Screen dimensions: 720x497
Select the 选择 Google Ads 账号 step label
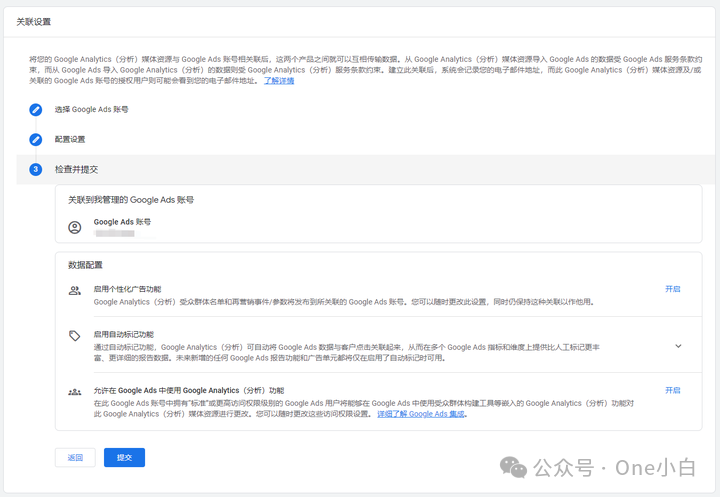91,110
